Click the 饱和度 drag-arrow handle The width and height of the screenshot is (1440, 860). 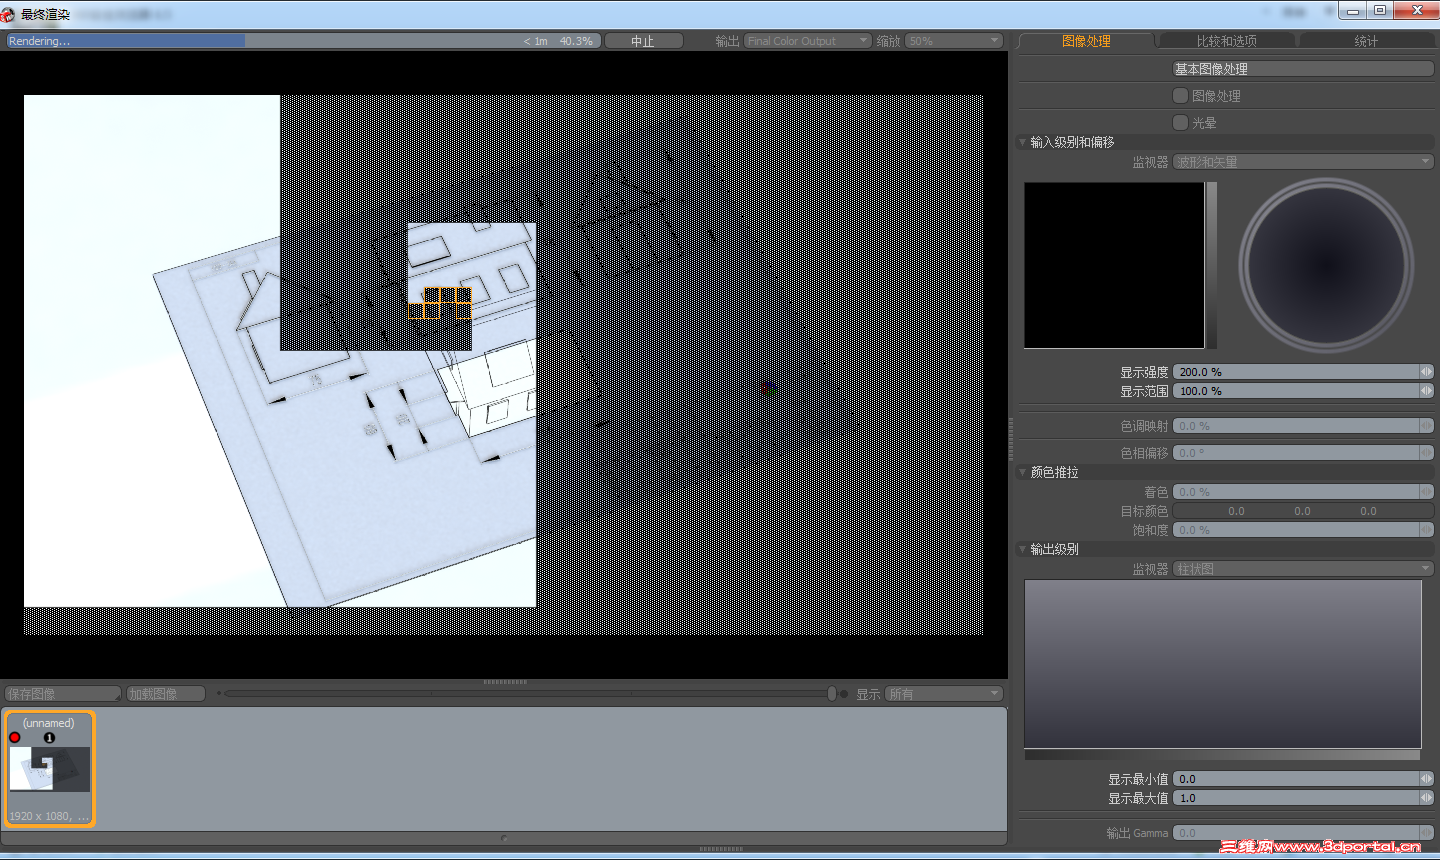(1427, 530)
